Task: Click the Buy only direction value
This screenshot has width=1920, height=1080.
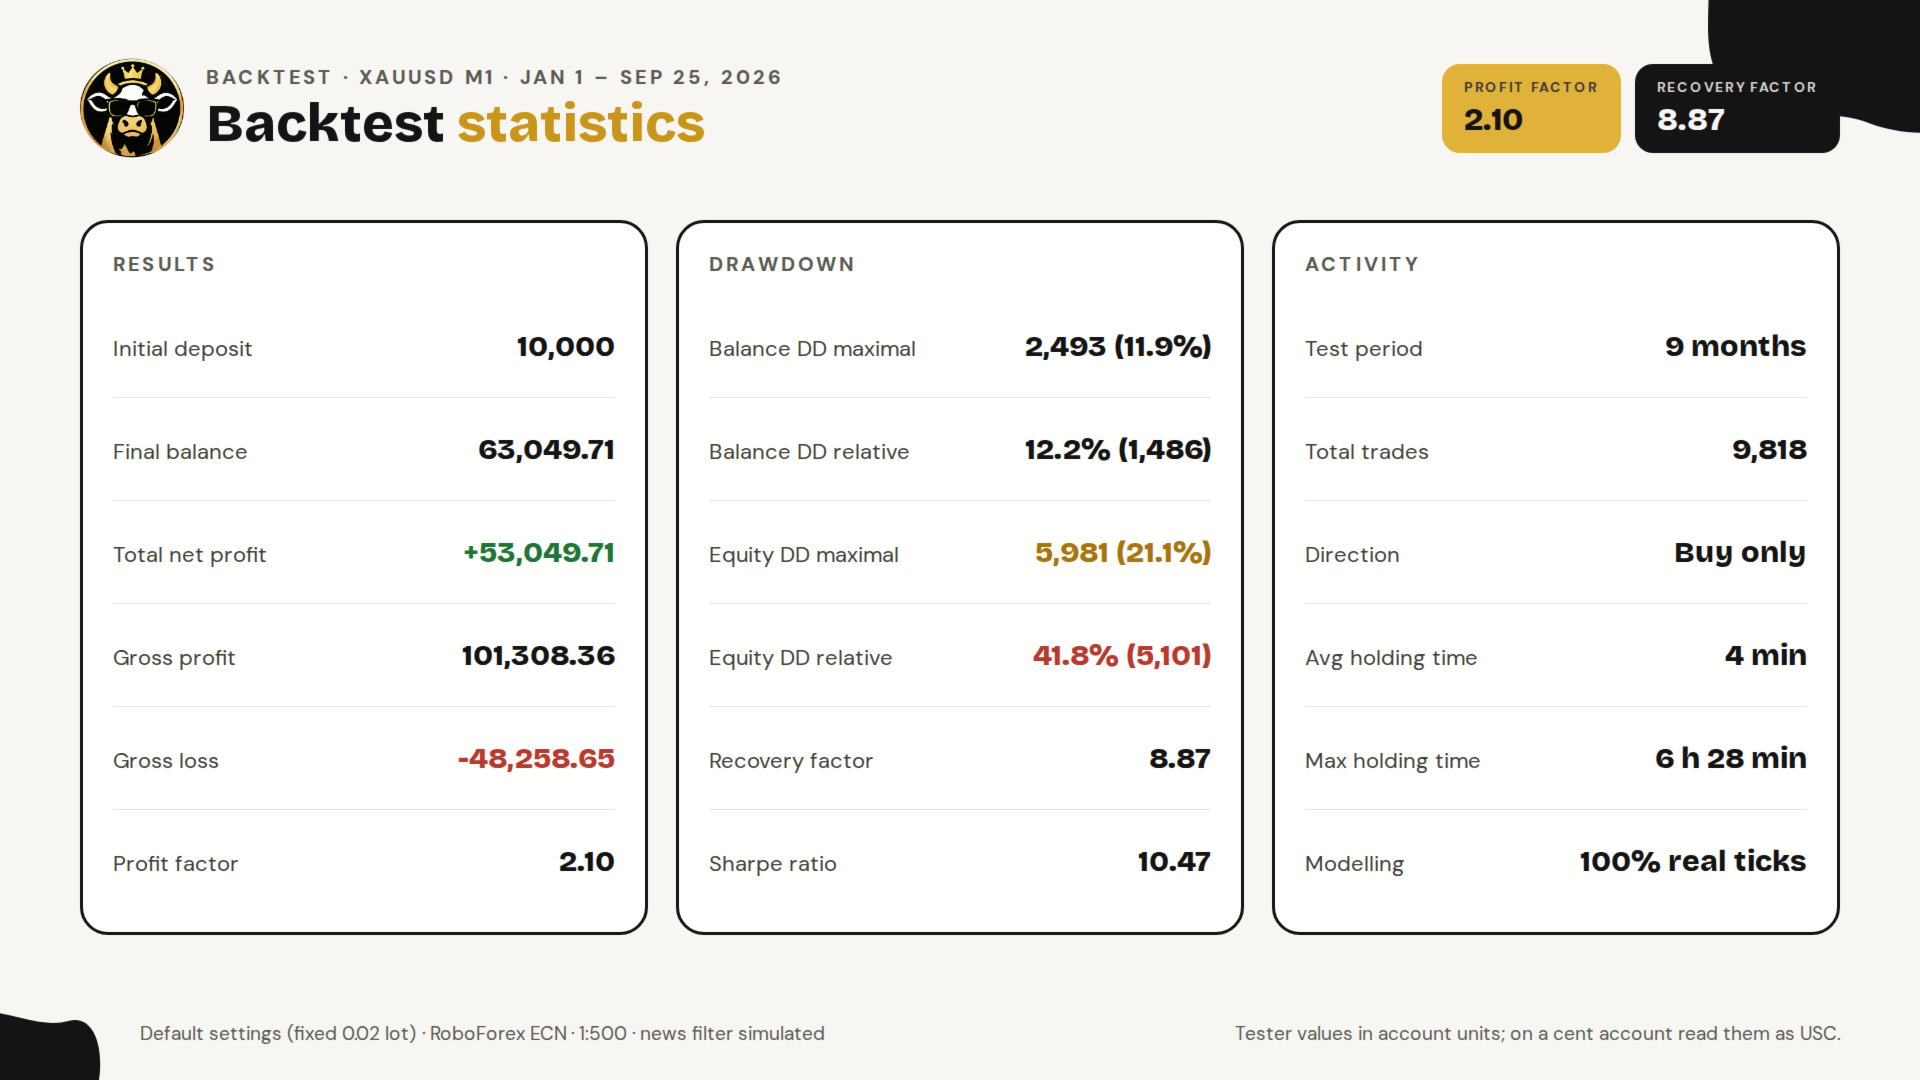Action: [1740, 553]
